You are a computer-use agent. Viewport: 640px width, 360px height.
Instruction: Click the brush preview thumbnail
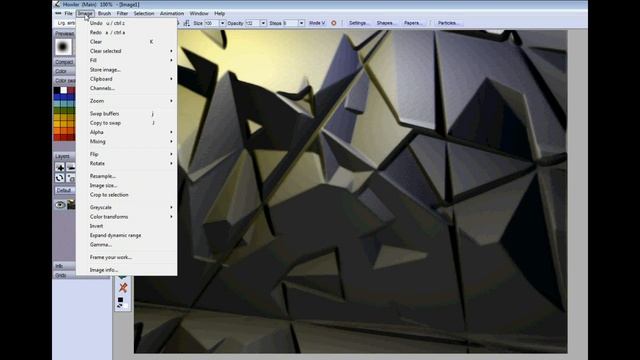point(63,47)
